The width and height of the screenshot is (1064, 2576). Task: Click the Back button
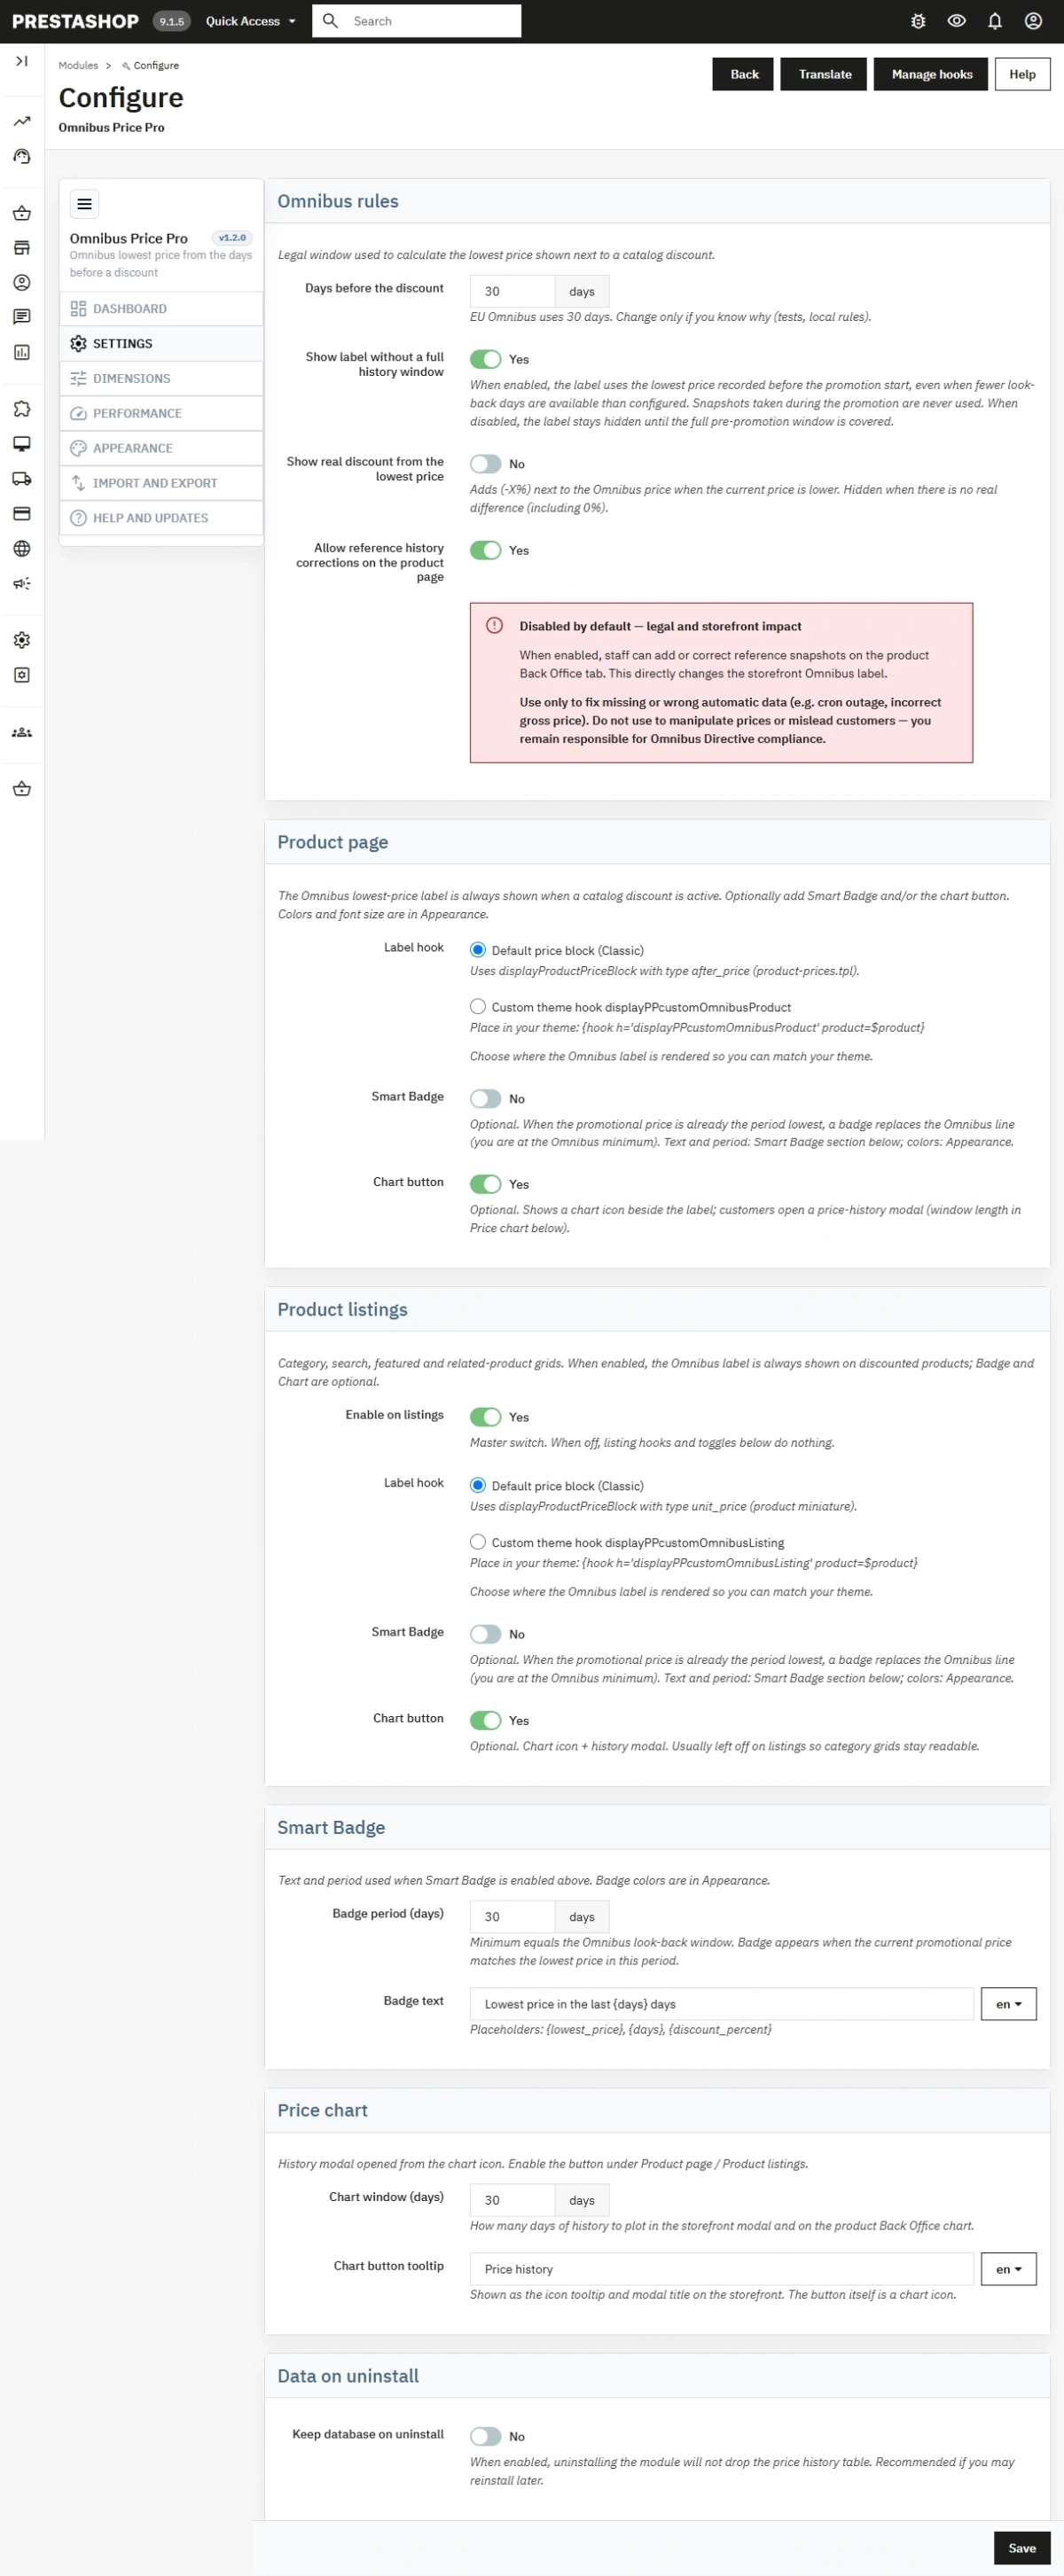[743, 74]
